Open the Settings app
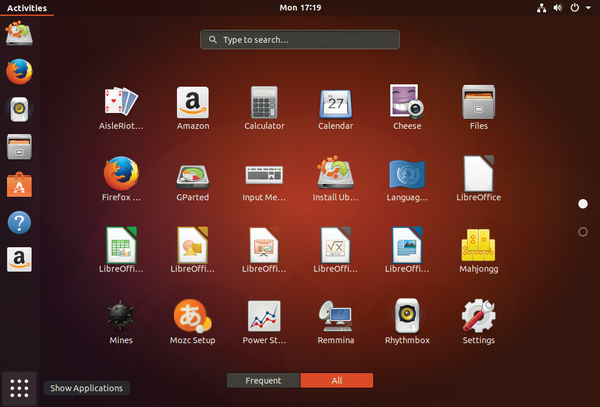The width and height of the screenshot is (600, 407). pyautogui.click(x=478, y=322)
